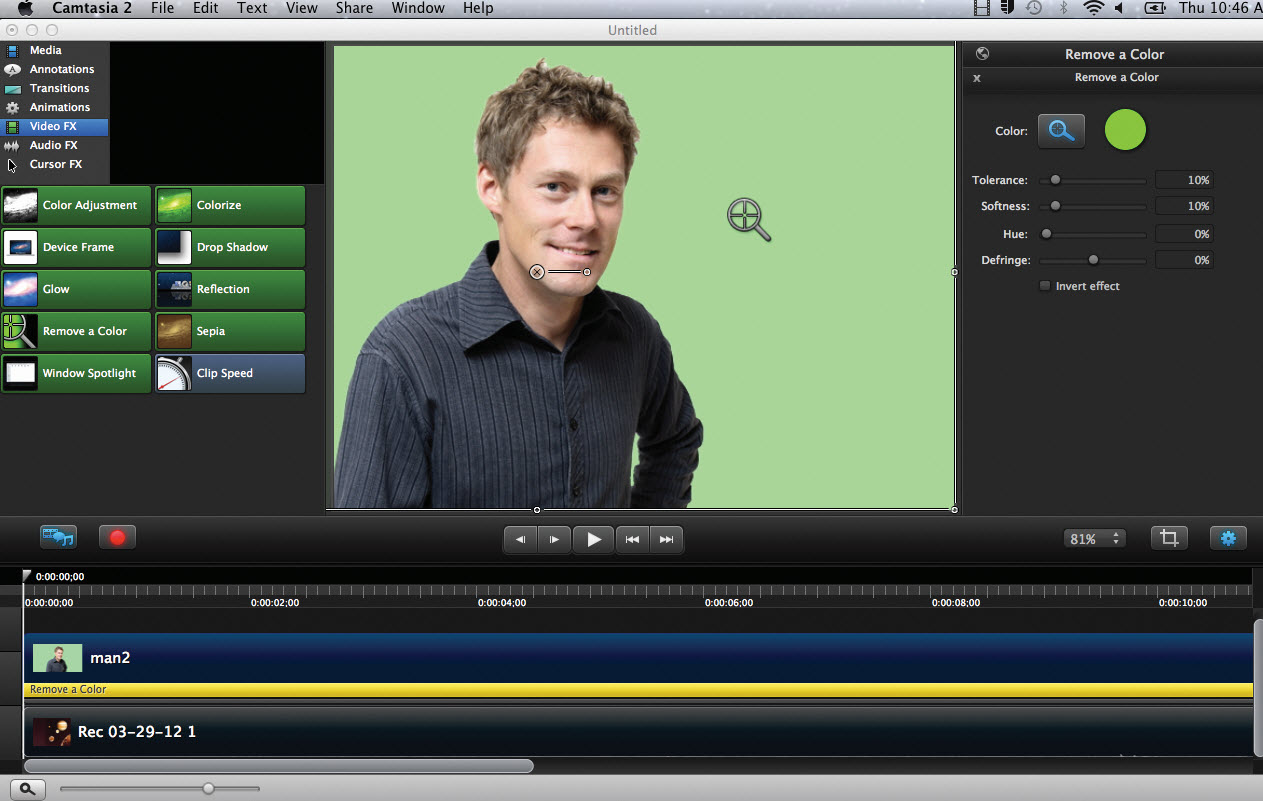Toggle the media library button
This screenshot has height=801, width=1263.
[58, 538]
